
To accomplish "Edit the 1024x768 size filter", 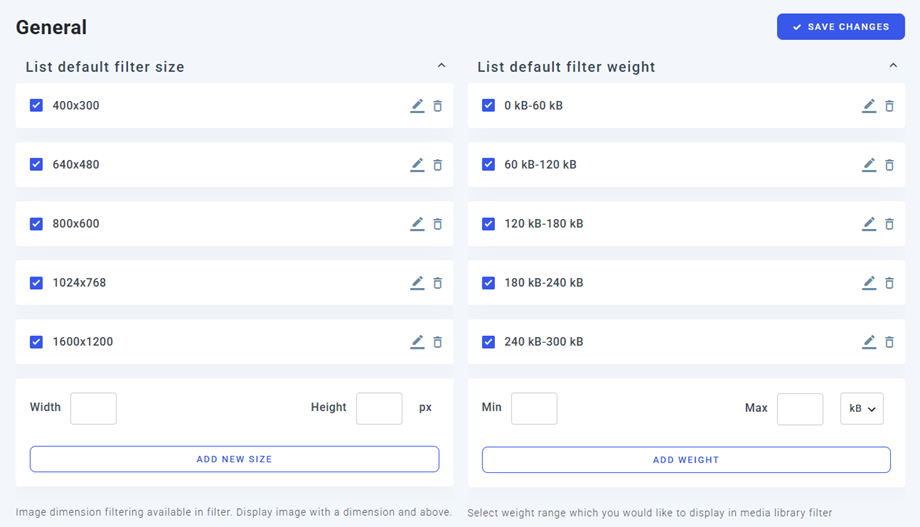I will 417,283.
